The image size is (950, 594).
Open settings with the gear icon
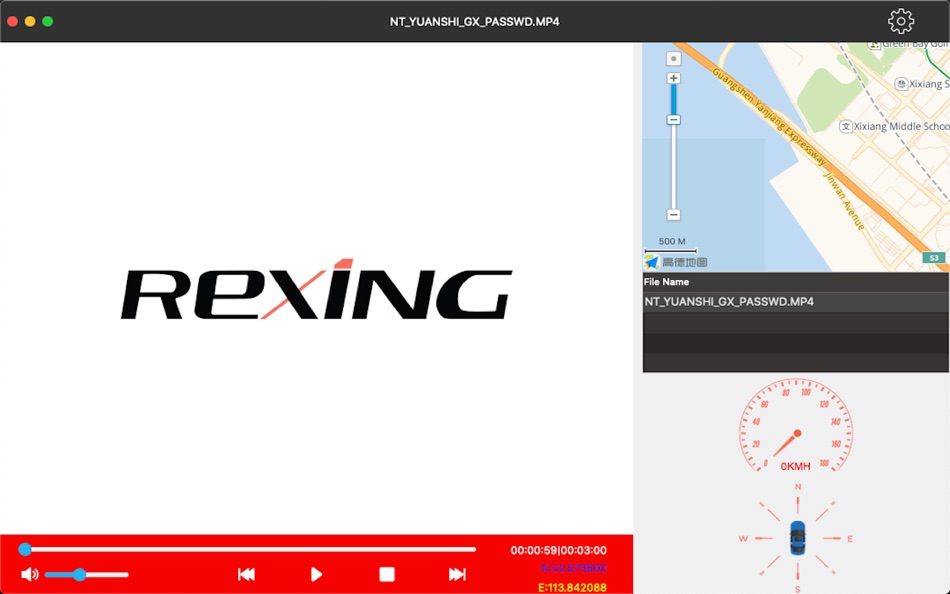tap(901, 21)
